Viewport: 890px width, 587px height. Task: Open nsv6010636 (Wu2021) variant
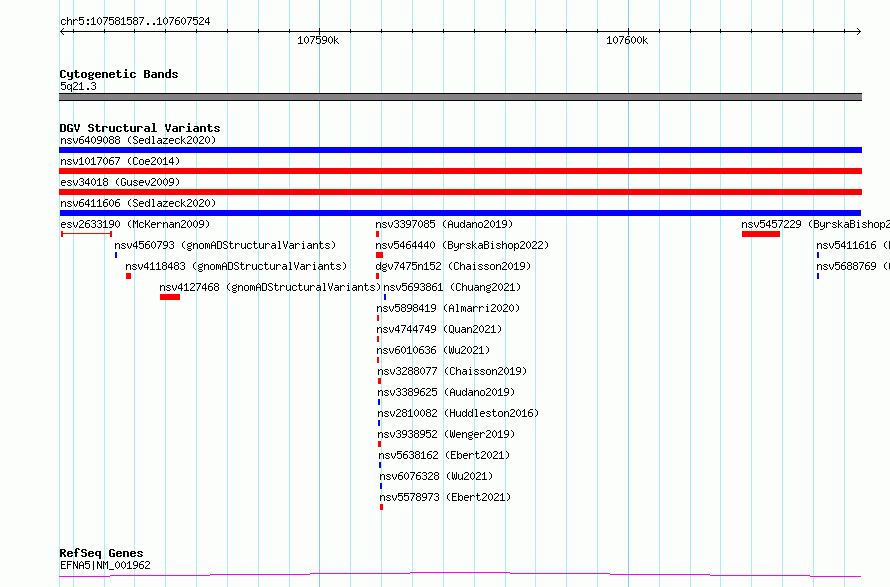click(433, 350)
